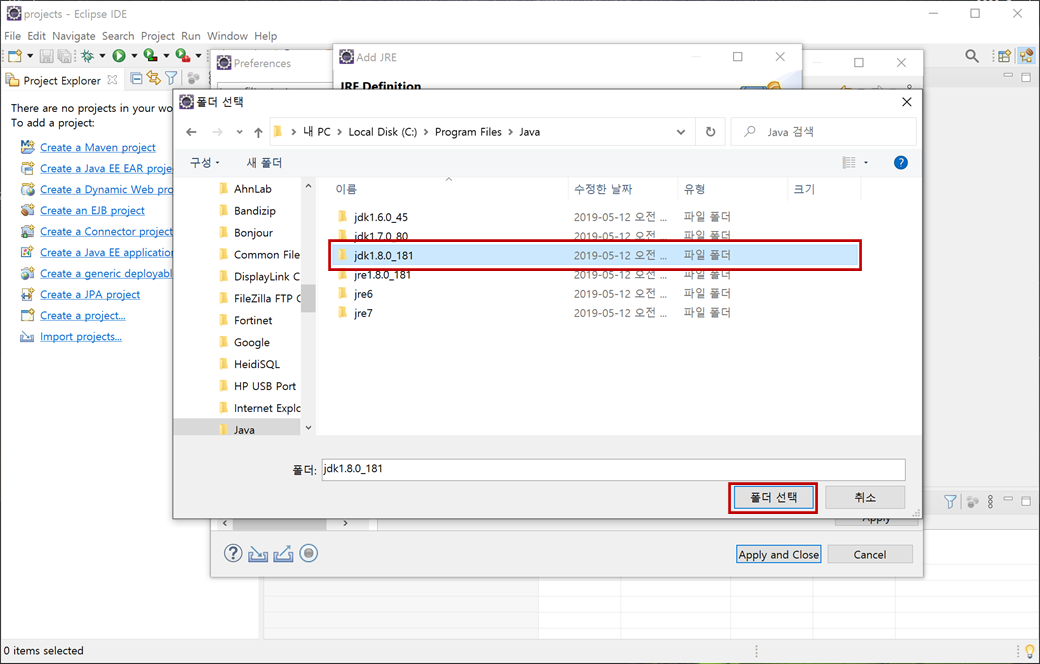Image resolution: width=1040 pixels, height=664 pixels.
Task: Click help question icon in Preferences
Action: coord(233,553)
